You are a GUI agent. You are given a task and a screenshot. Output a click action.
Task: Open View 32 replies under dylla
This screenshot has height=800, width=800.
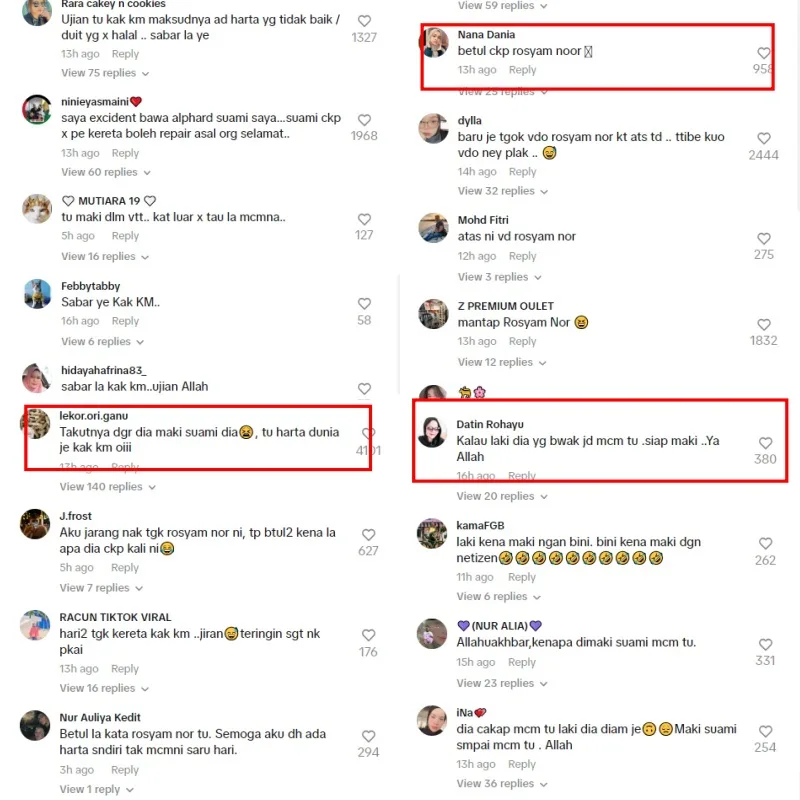503,191
